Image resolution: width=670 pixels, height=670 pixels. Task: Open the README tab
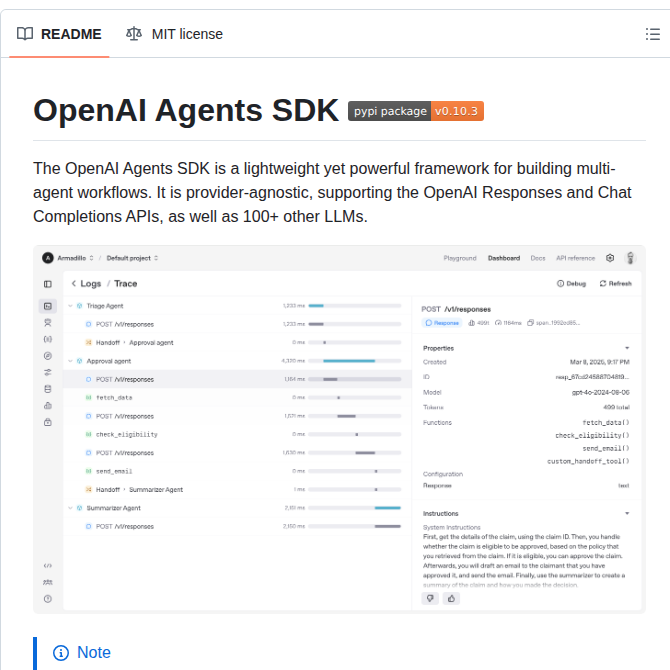59,34
